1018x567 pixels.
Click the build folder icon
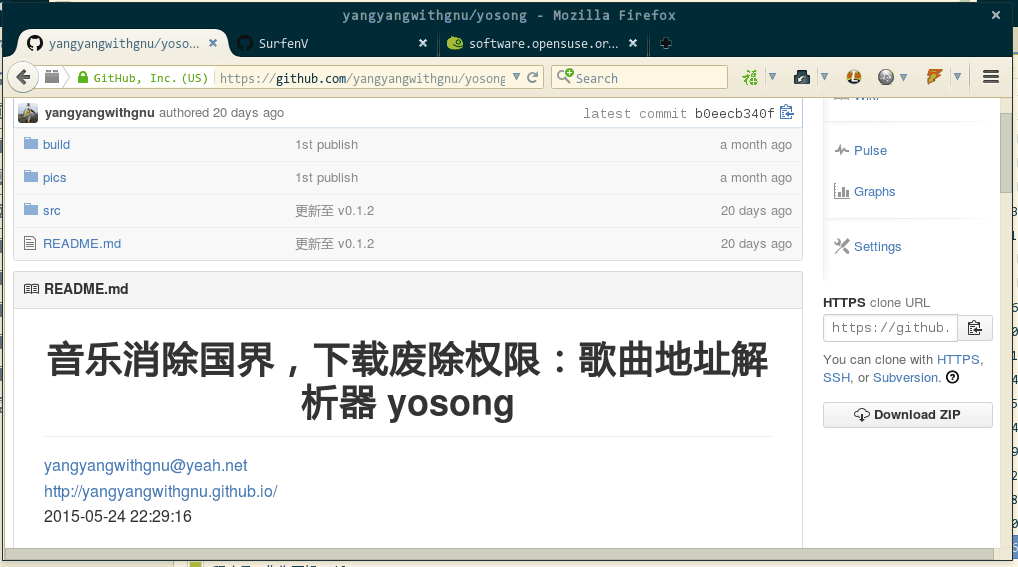(31, 144)
